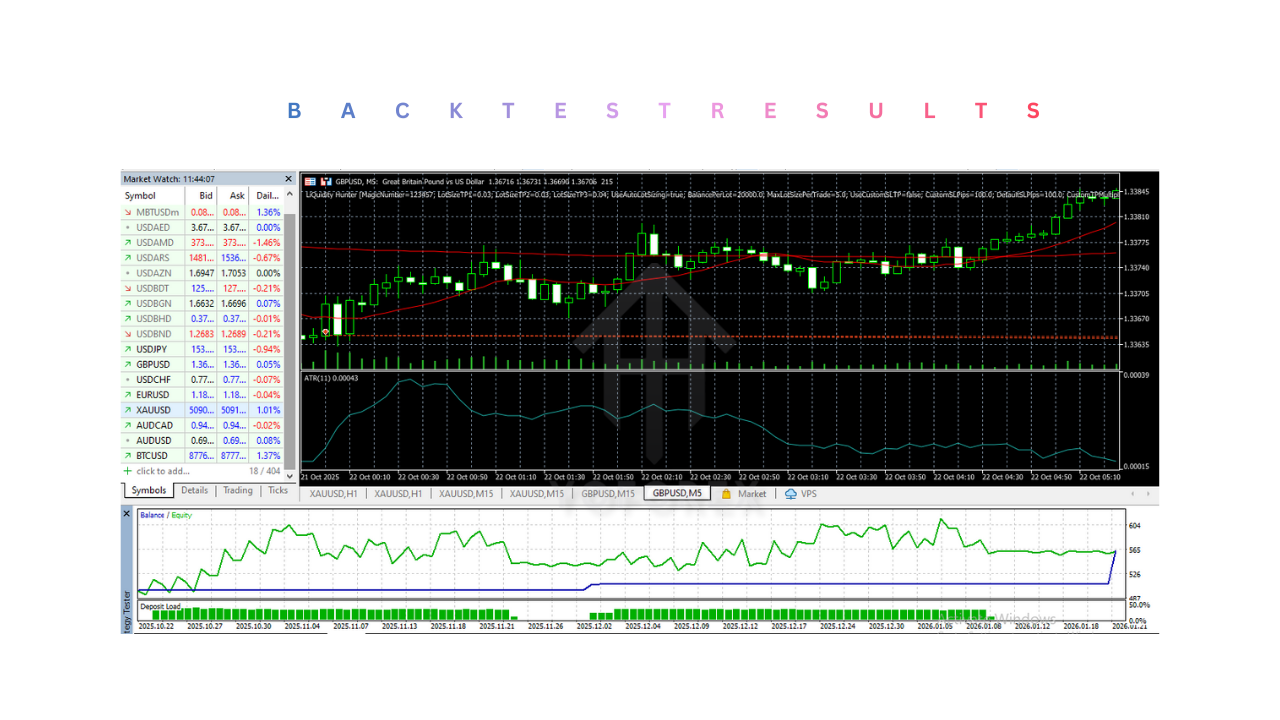
Task: Switch to the Details tab in Market Watch
Action: (x=194, y=490)
